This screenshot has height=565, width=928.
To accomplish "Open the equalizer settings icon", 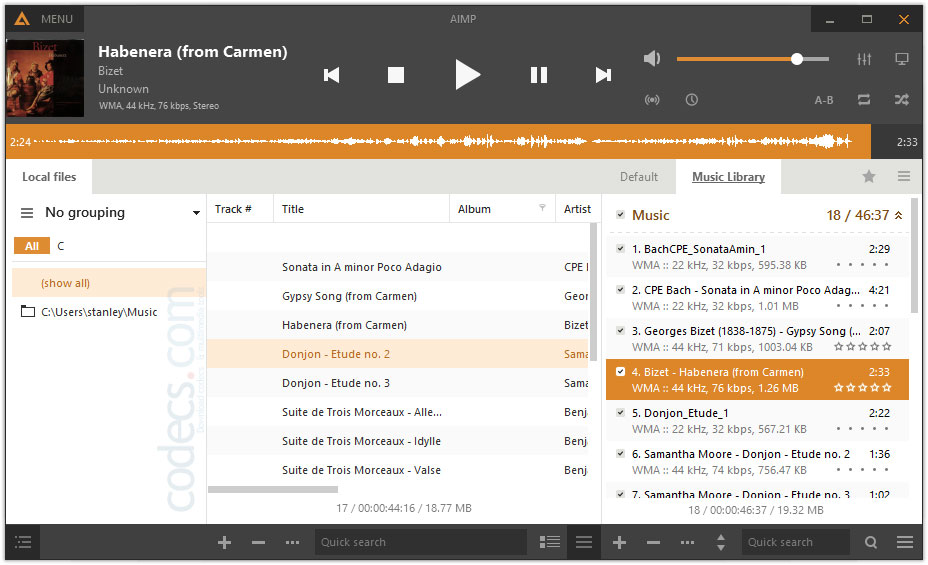I will (864, 59).
